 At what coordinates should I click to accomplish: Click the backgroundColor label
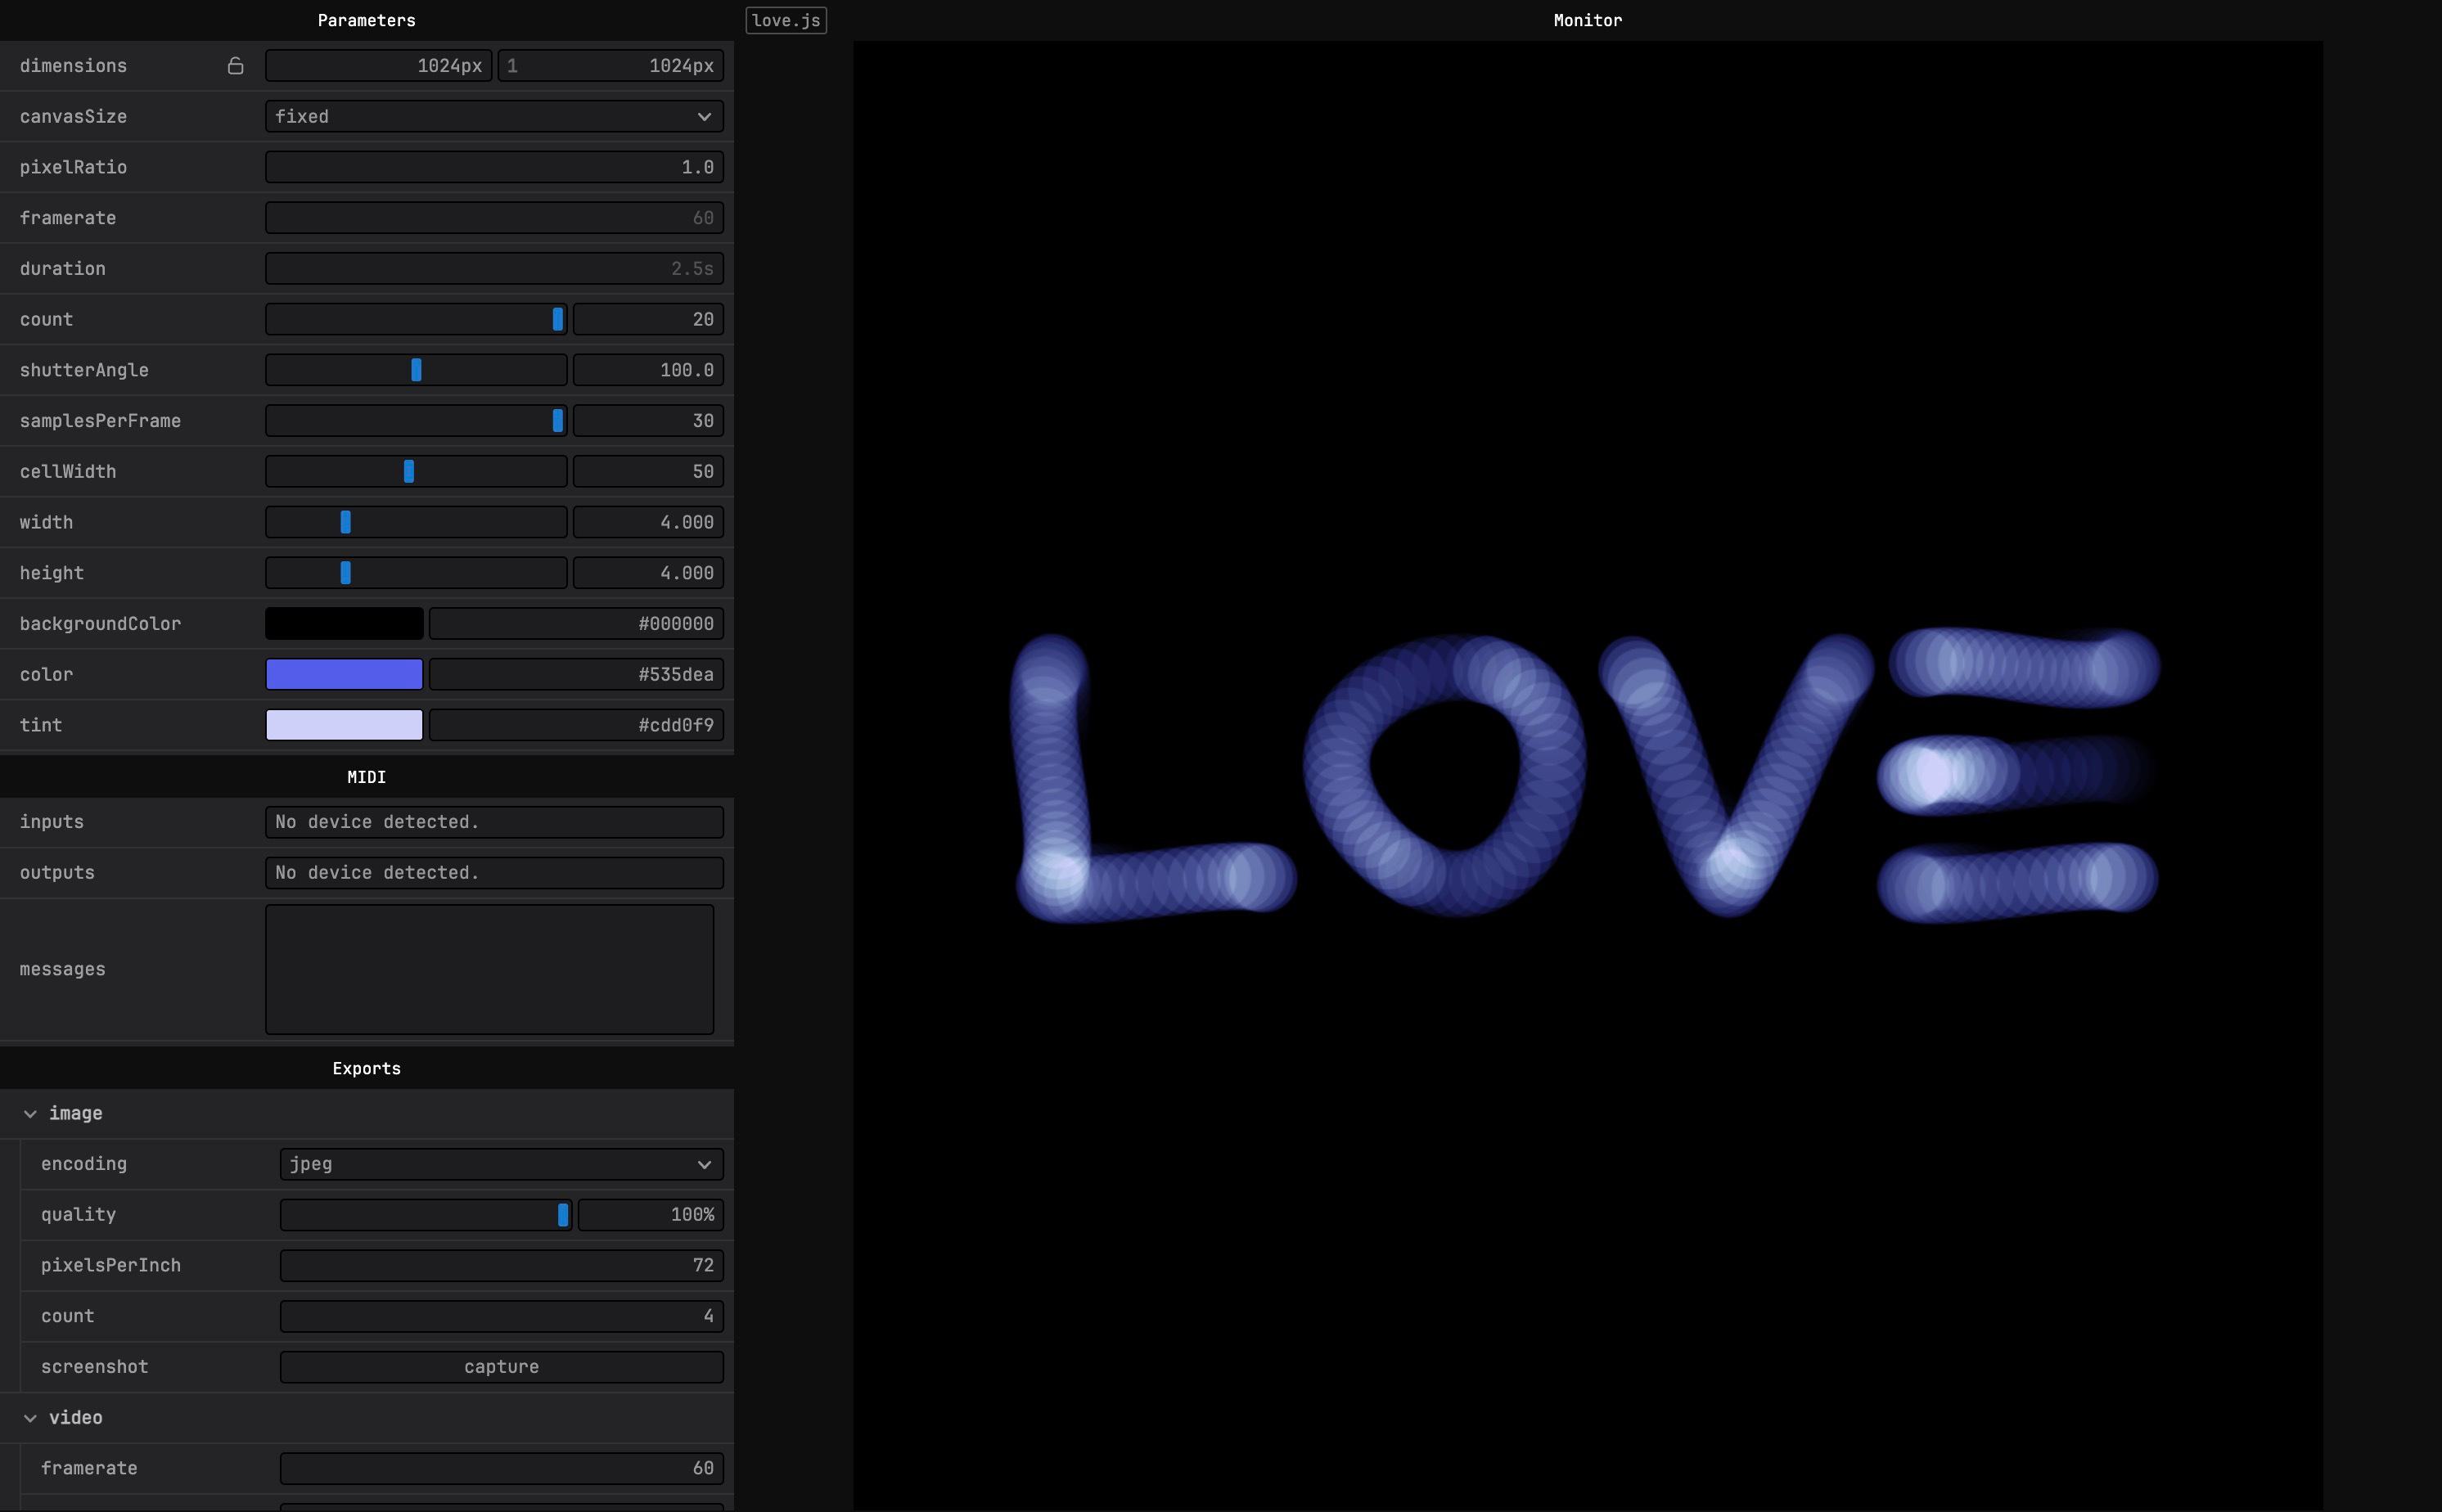coord(100,624)
